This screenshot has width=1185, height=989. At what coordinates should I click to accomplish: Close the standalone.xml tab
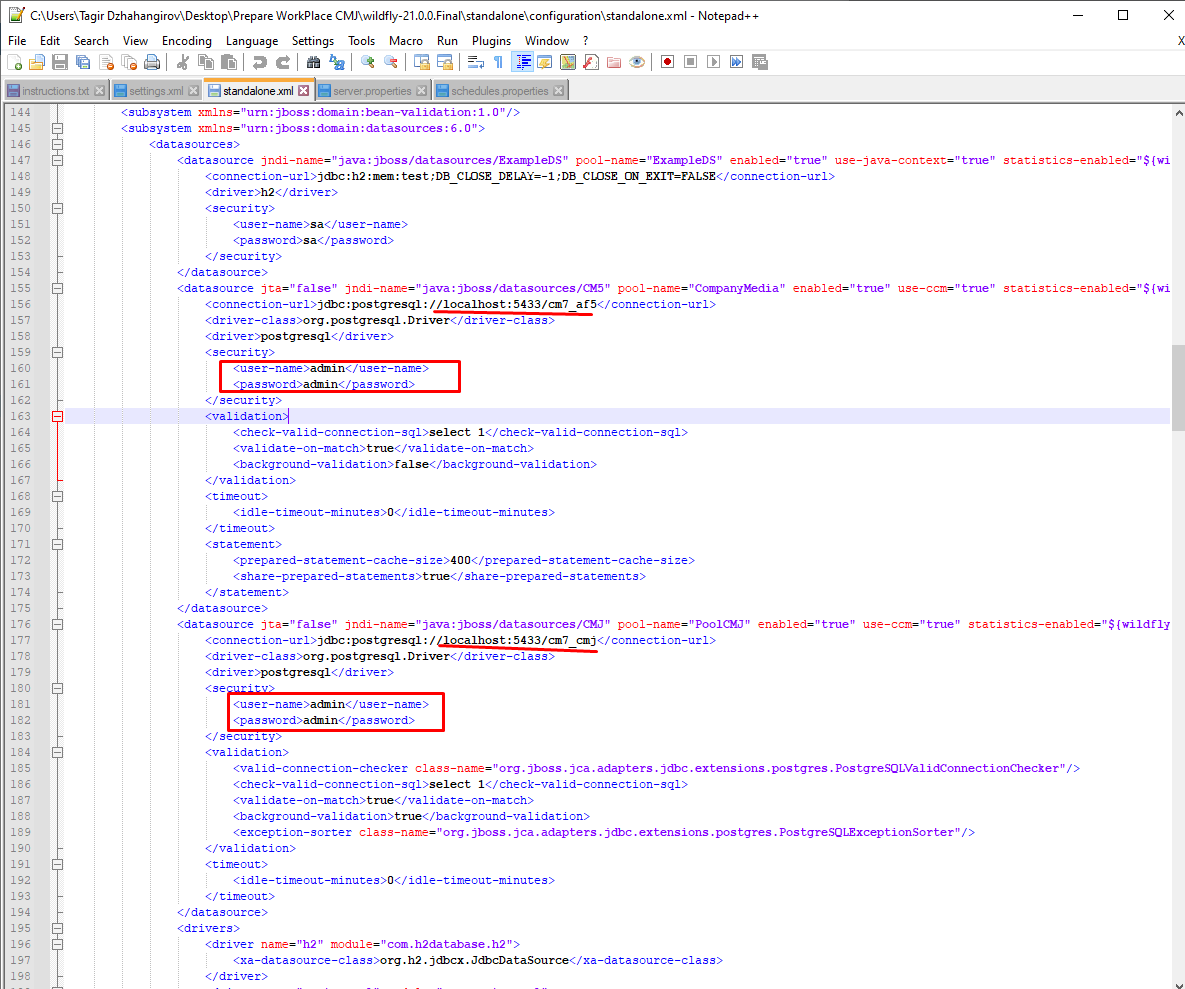(x=304, y=91)
